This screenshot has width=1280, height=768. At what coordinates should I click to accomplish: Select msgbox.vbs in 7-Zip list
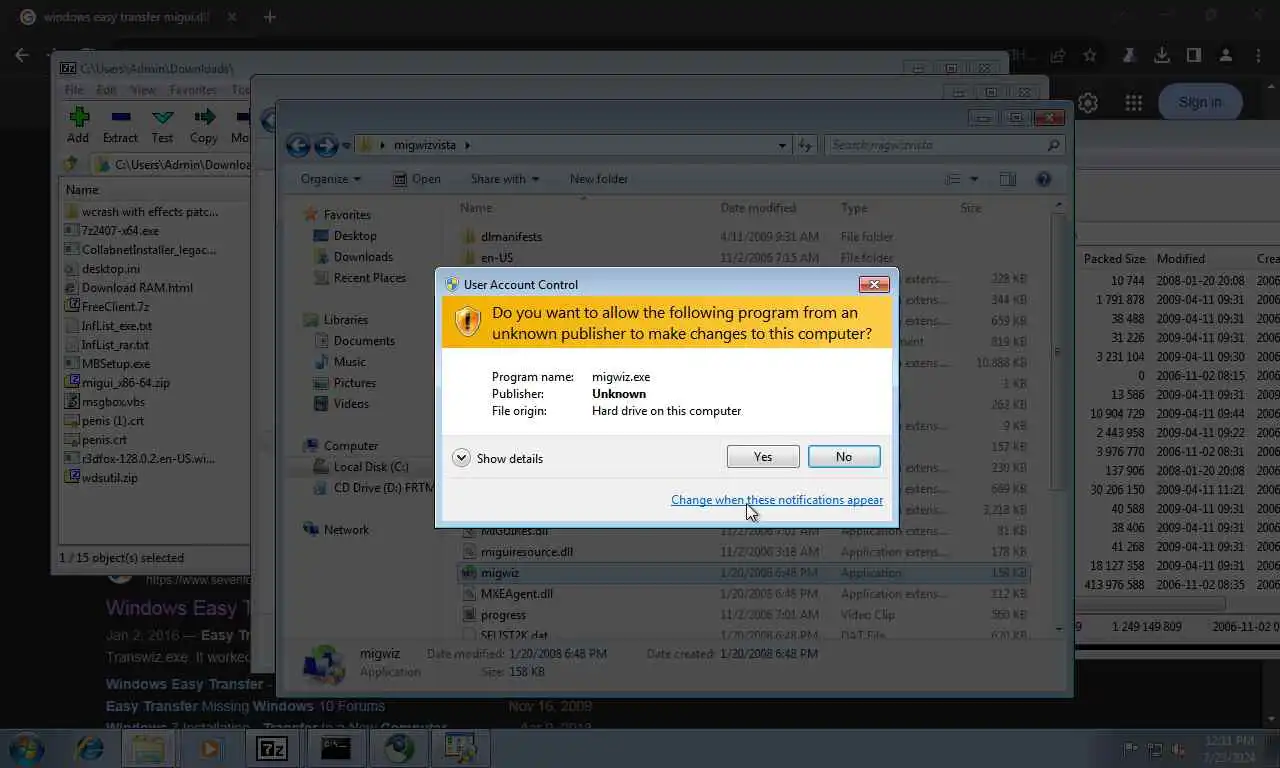113,402
